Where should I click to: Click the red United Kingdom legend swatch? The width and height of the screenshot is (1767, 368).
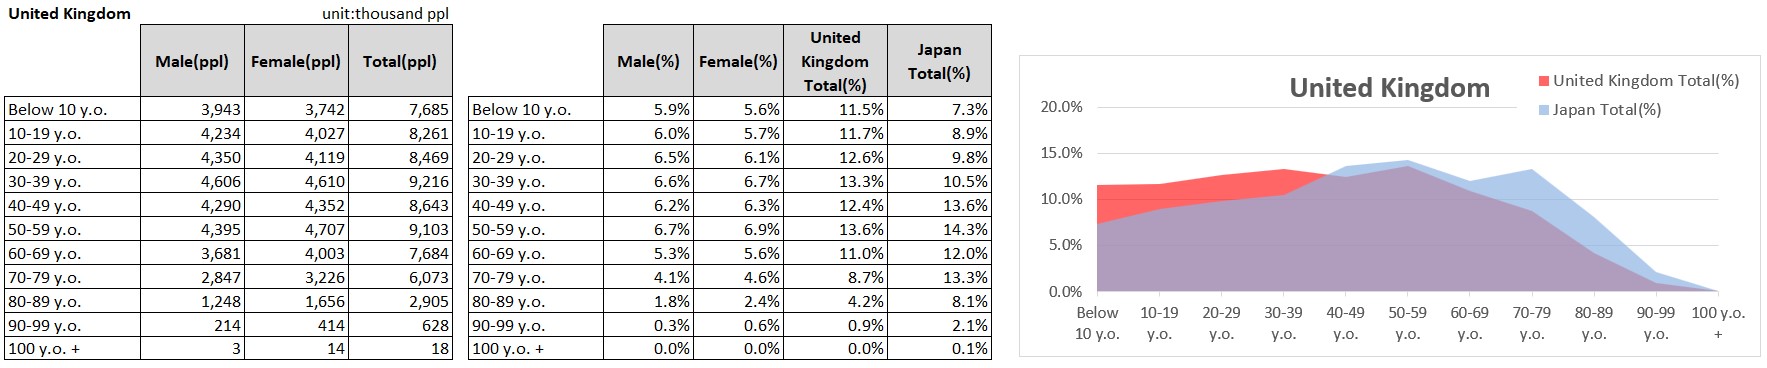(x=1544, y=81)
